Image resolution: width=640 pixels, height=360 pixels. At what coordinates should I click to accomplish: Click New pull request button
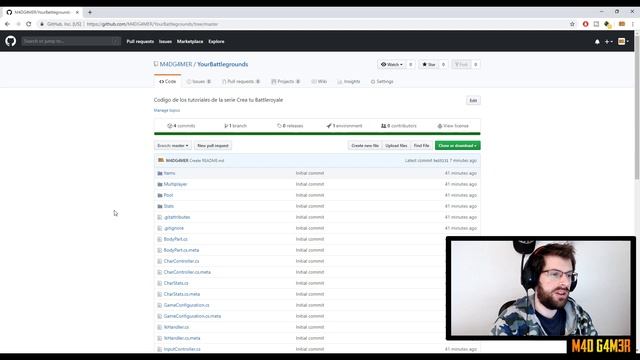point(213,146)
